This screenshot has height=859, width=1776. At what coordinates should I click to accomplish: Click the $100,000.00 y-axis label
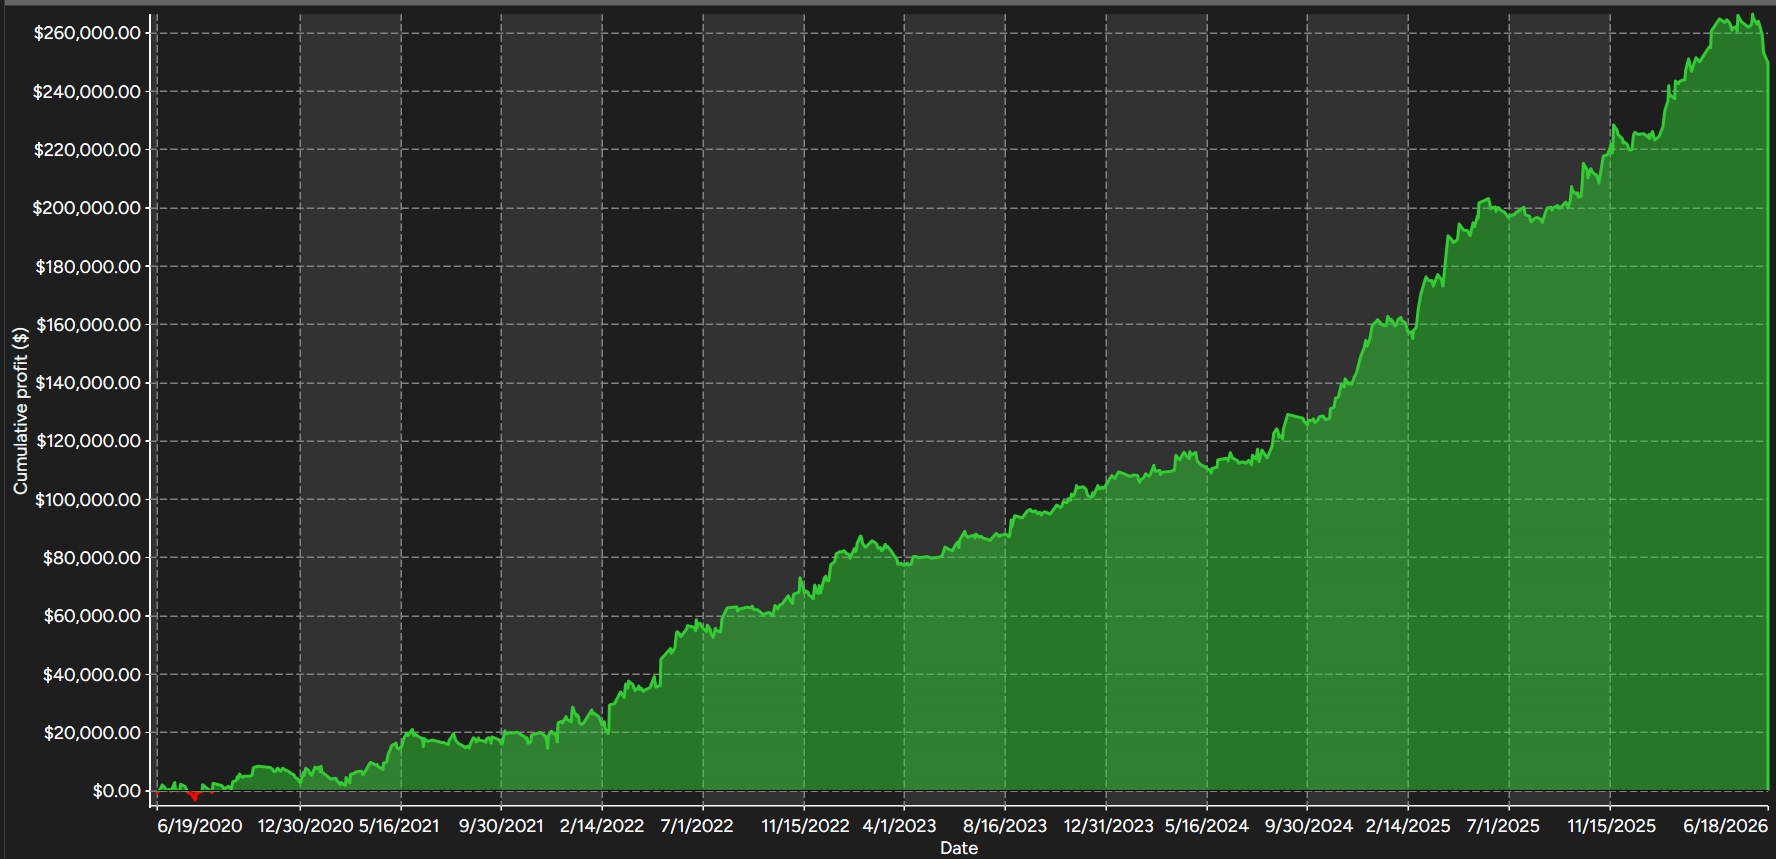pyautogui.click(x=88, y=500)
